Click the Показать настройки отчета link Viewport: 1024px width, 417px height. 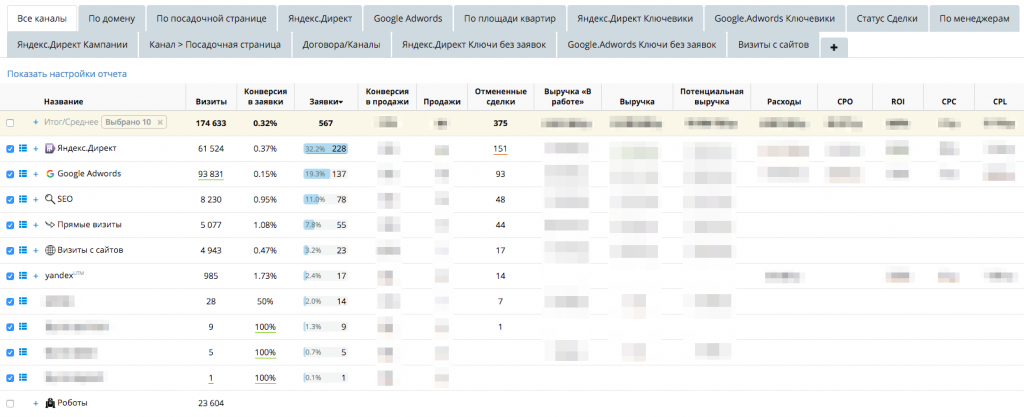pos(67,74)
